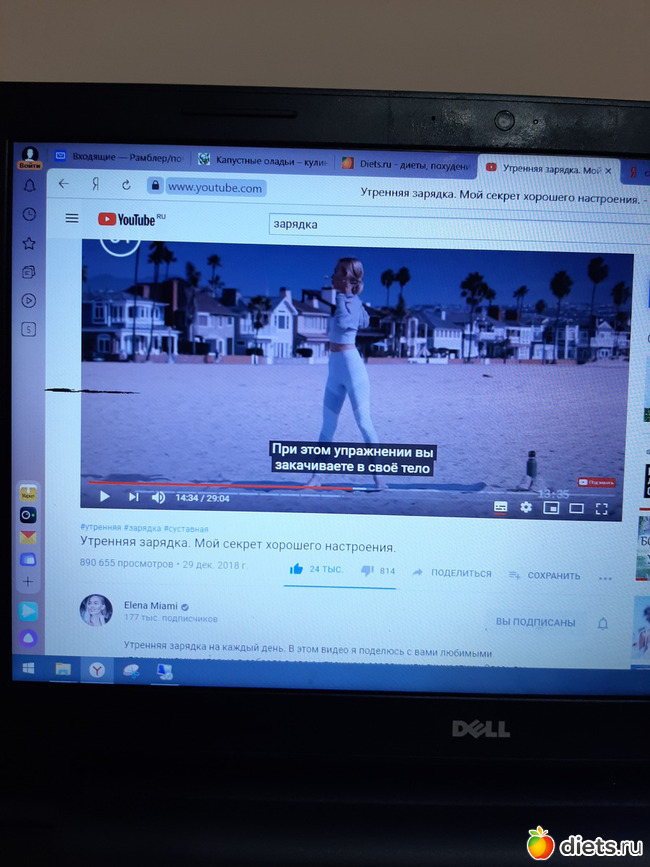This screenshot has height=867, width=650.
Task: Mute the video volume
Action: [158, 497]
